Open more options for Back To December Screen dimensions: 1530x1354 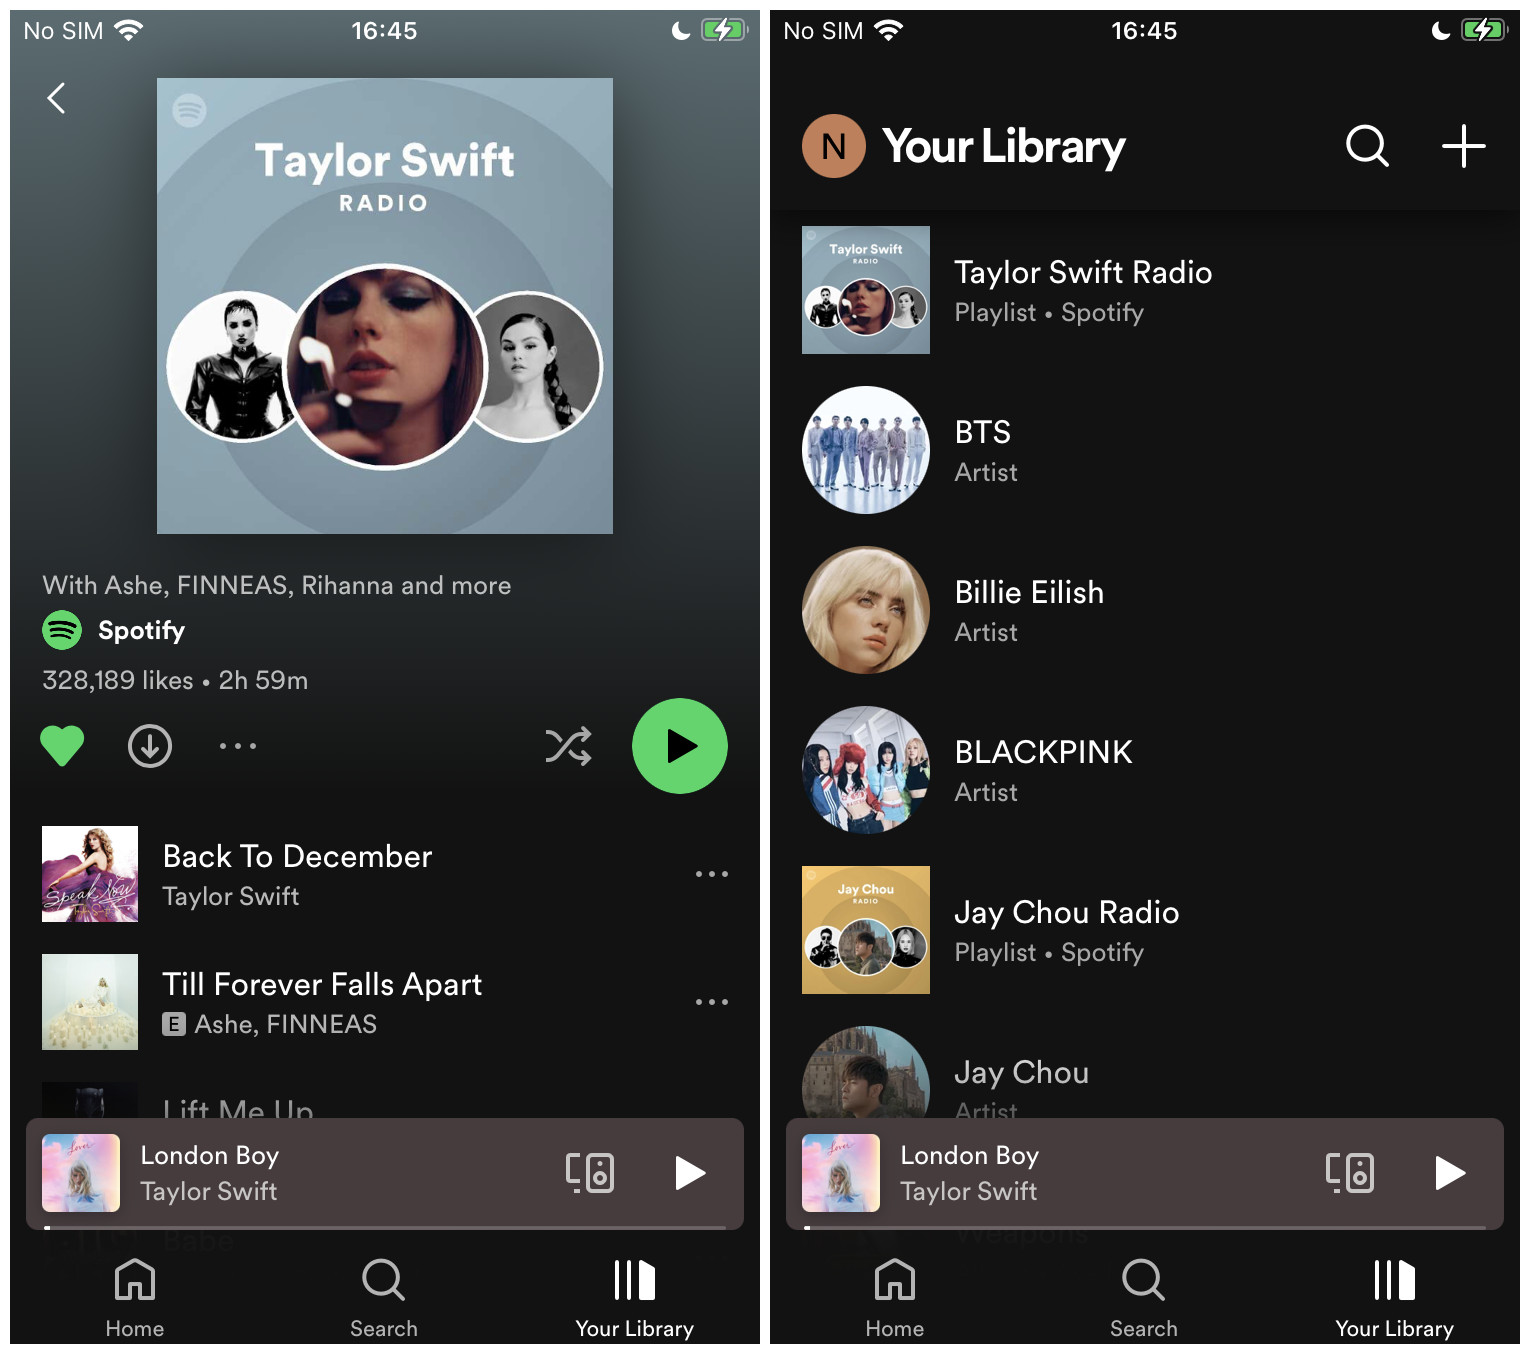[x=712, y=874]
